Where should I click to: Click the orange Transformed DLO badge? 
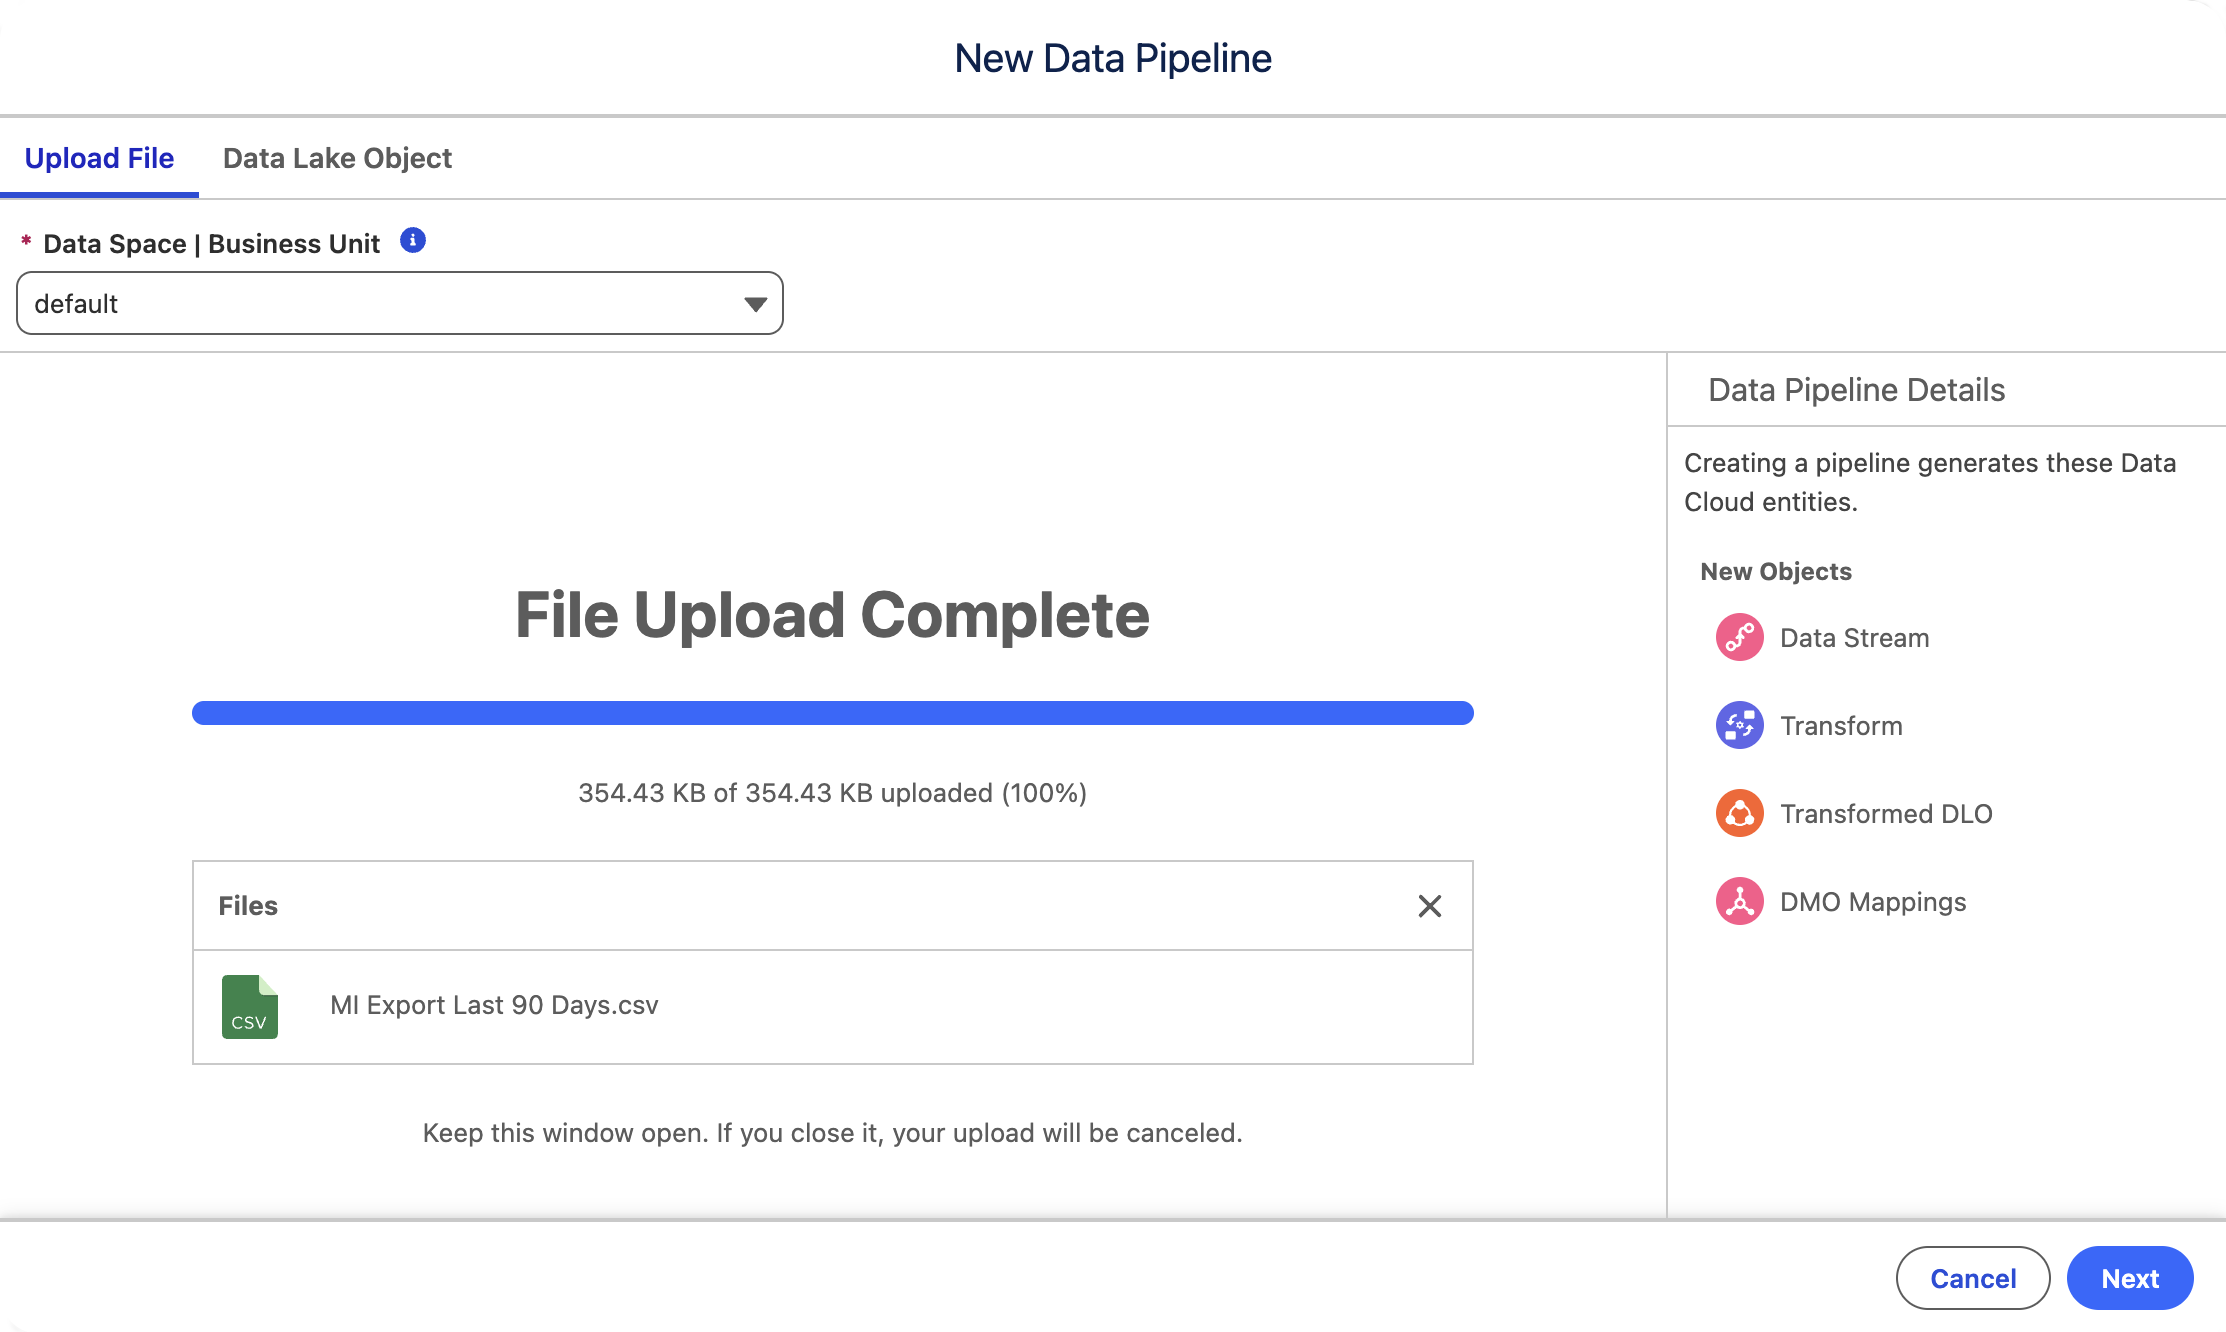pyautogui.click(x=1738, y=813)
